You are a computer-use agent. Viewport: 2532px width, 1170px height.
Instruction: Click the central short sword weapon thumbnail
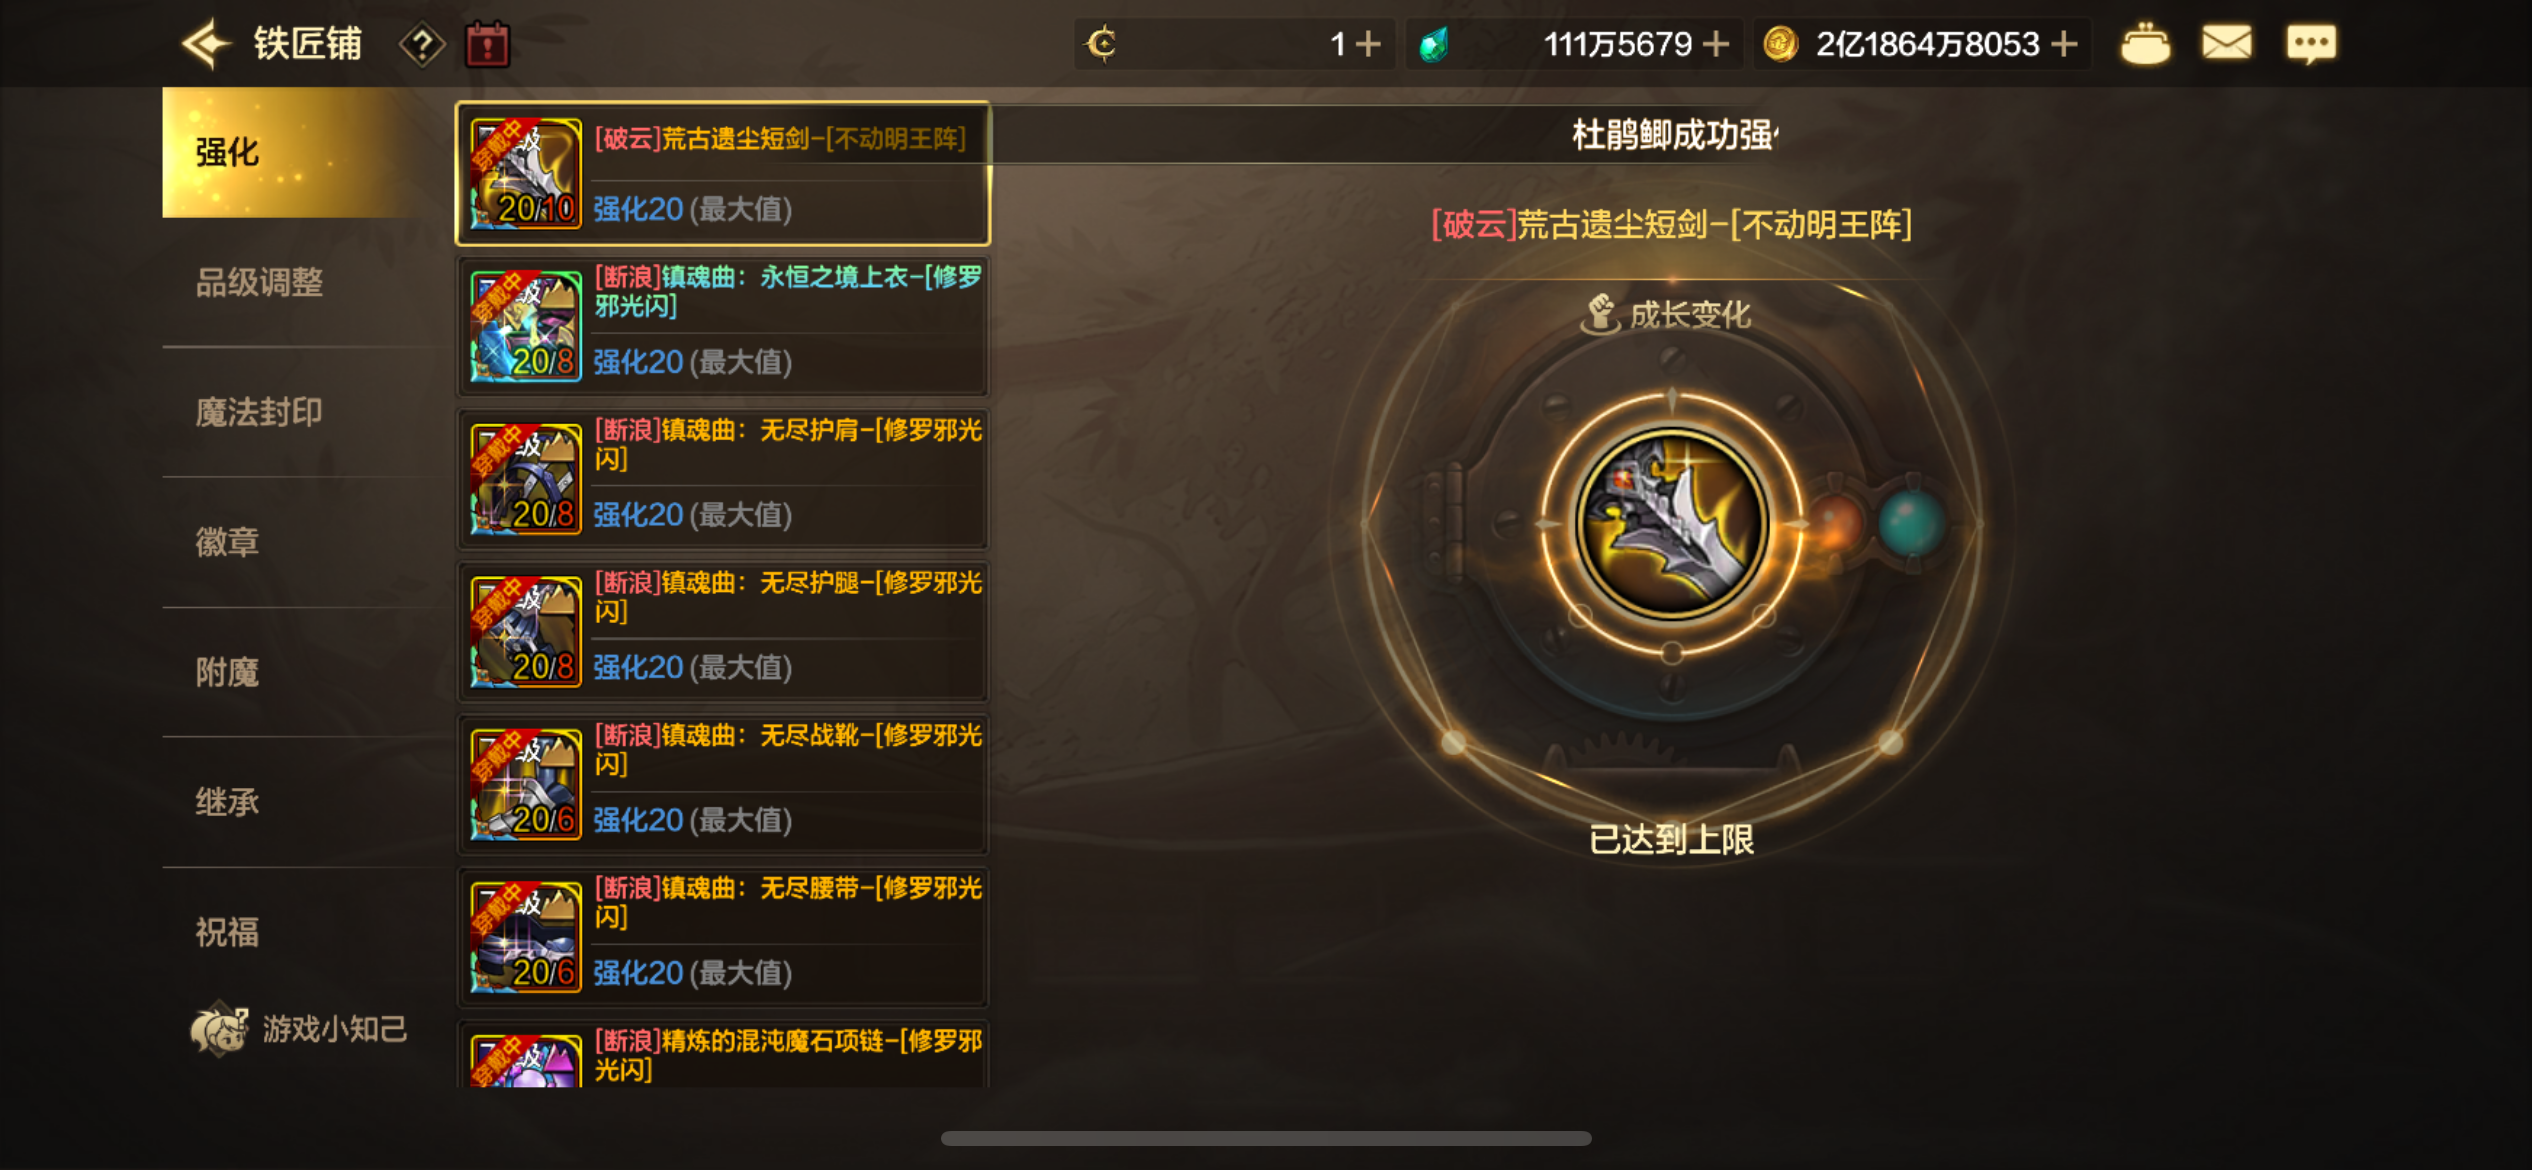point(1671,523)
